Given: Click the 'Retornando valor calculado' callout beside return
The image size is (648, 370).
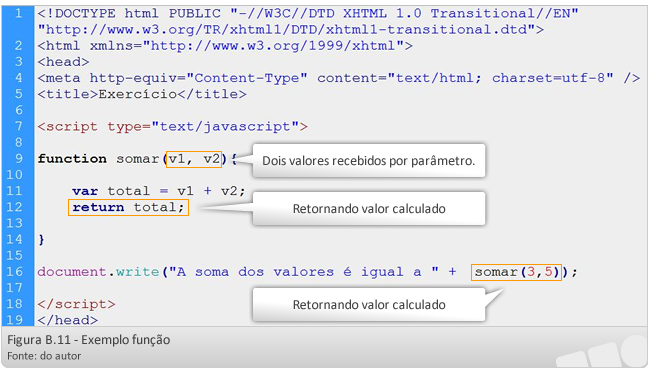Looking at the screenshot, I should (369, 208).
